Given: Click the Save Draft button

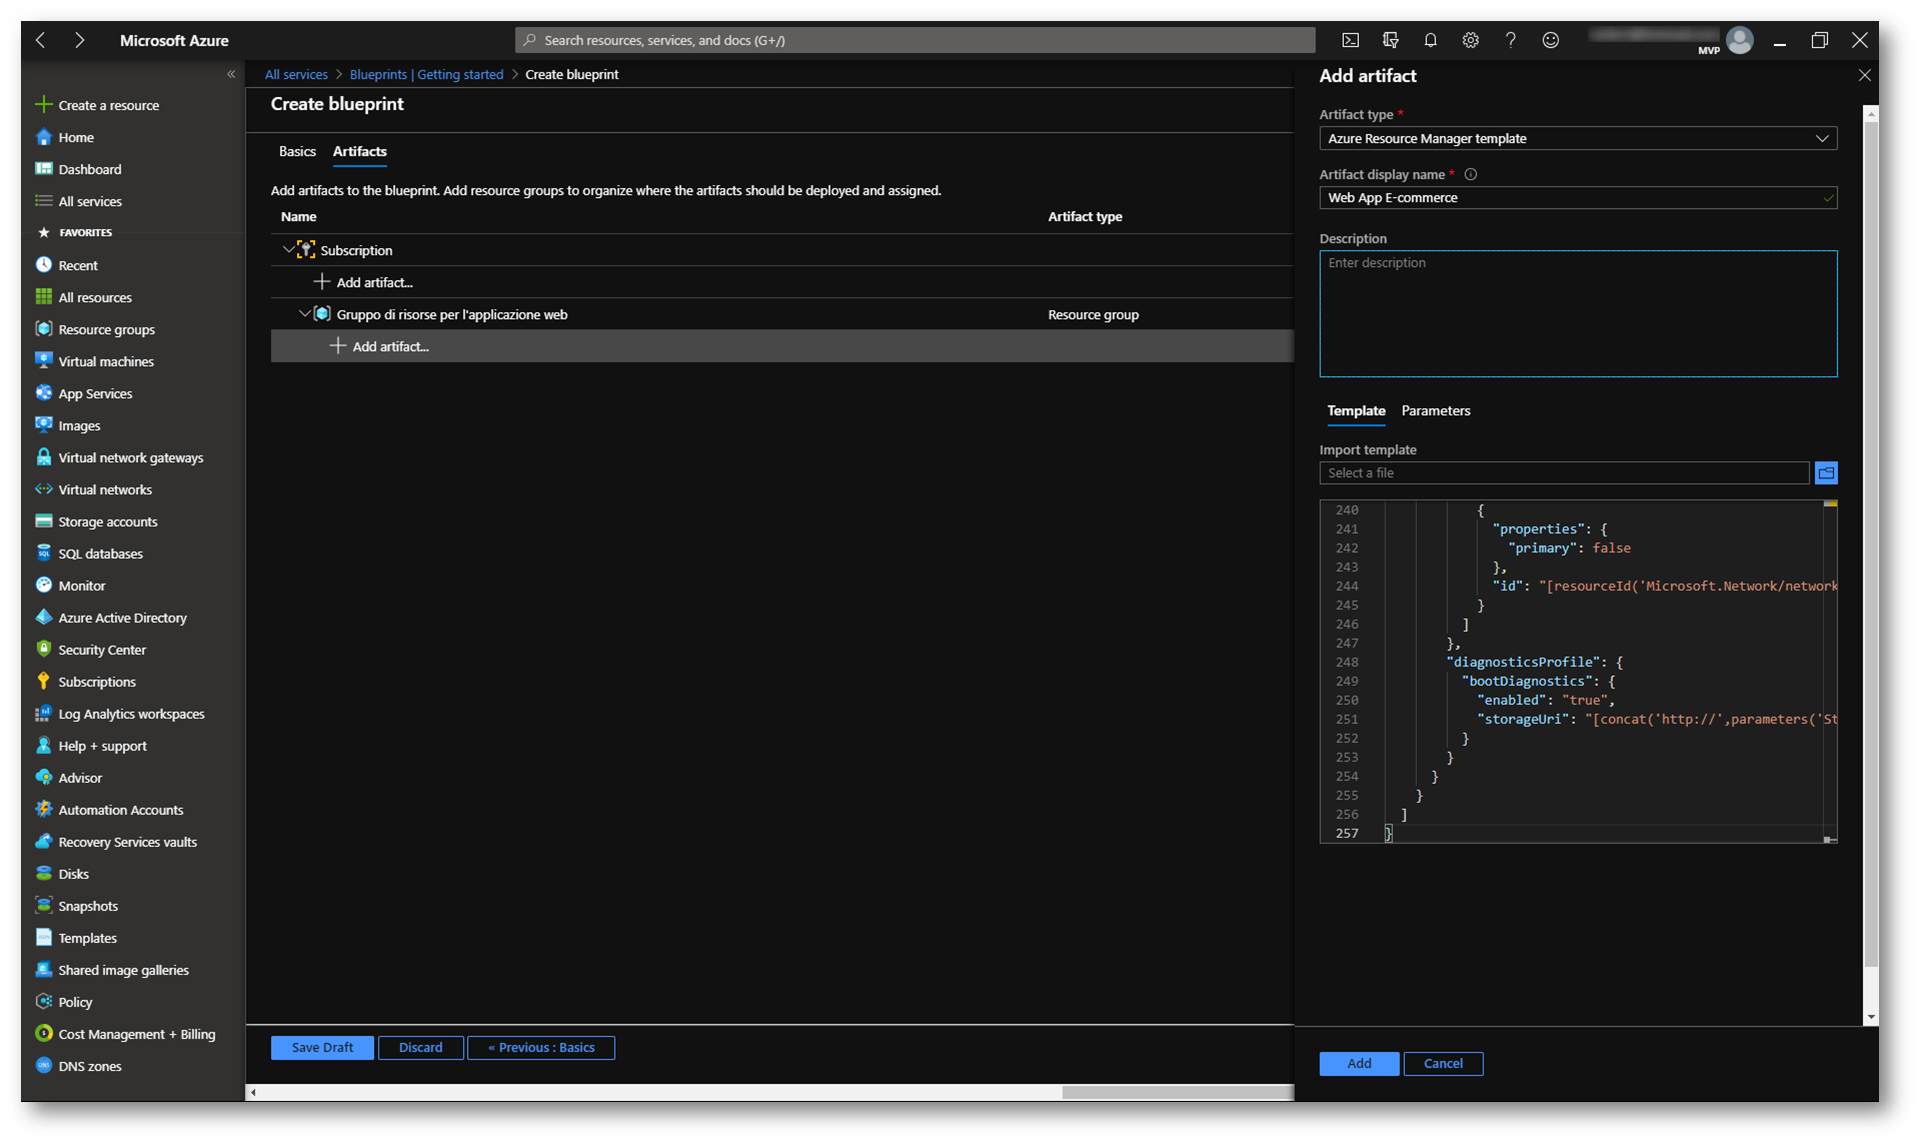Looking at the screenshot, I should (322, 1047).
